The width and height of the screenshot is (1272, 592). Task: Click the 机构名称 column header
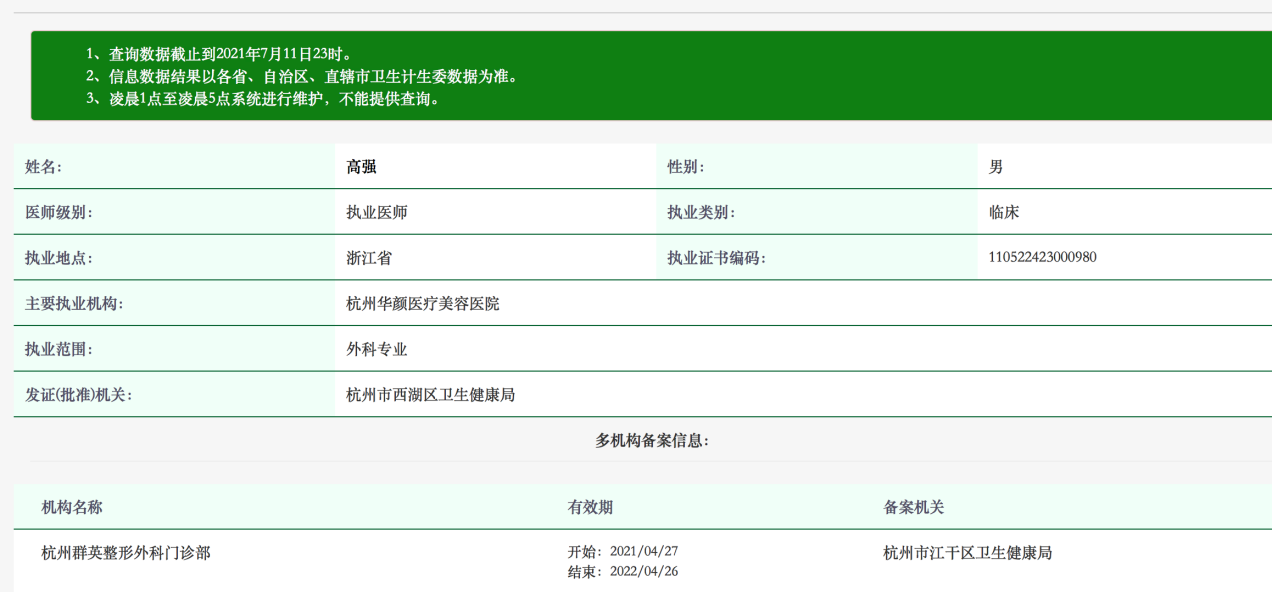[72, 507]
